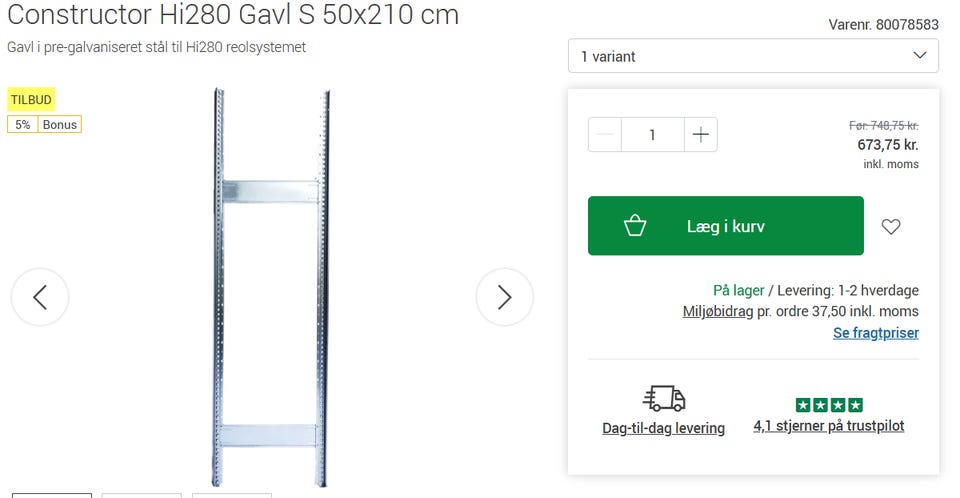Open the 1 variant dropdown
The image size is (960, 498).
753,56
